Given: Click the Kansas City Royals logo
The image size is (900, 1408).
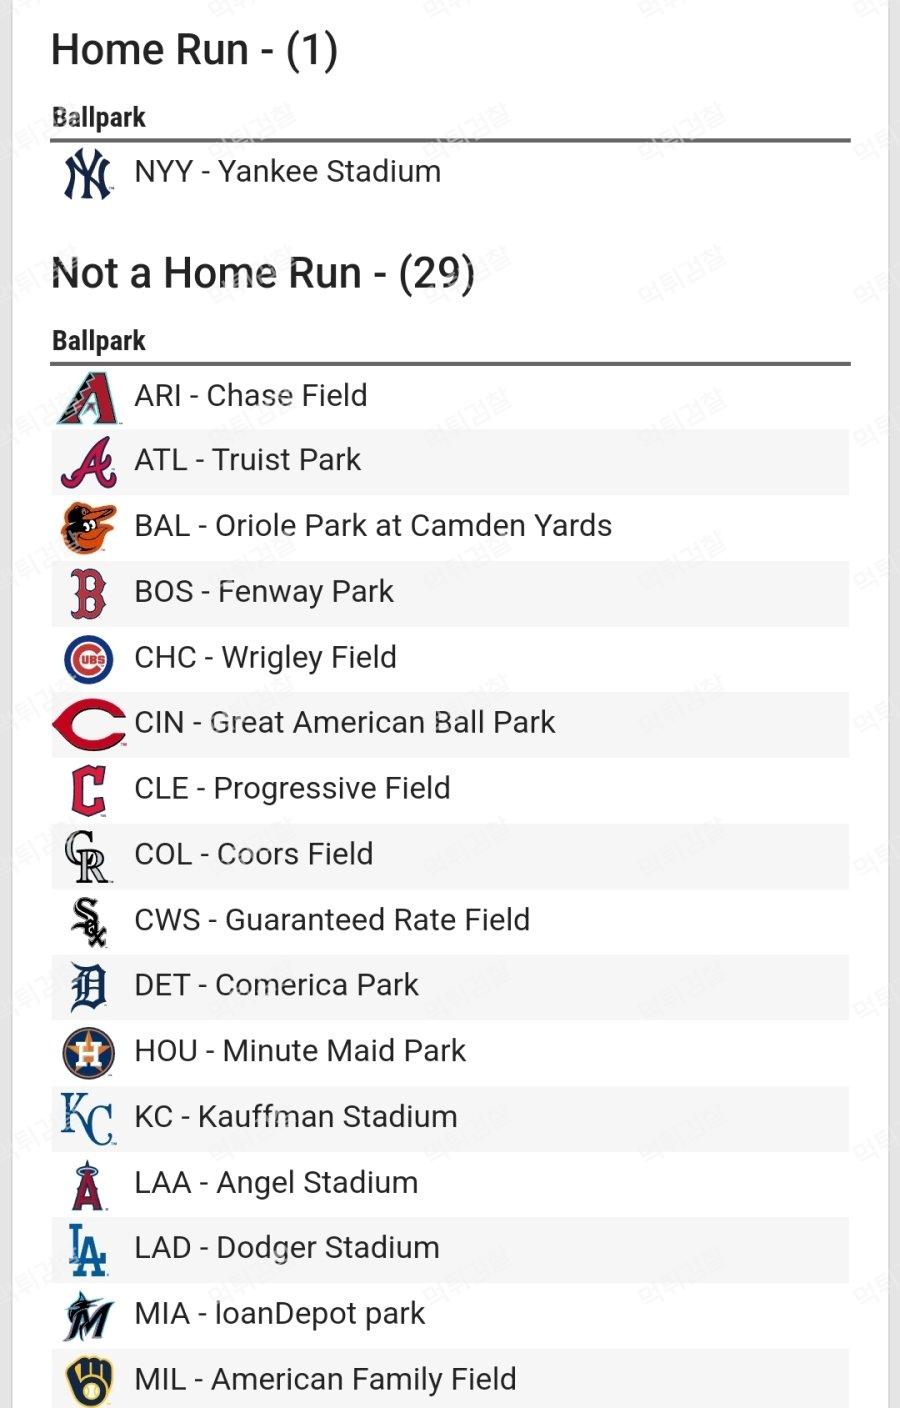Looking at the screenshot, I should [88, 1118].
